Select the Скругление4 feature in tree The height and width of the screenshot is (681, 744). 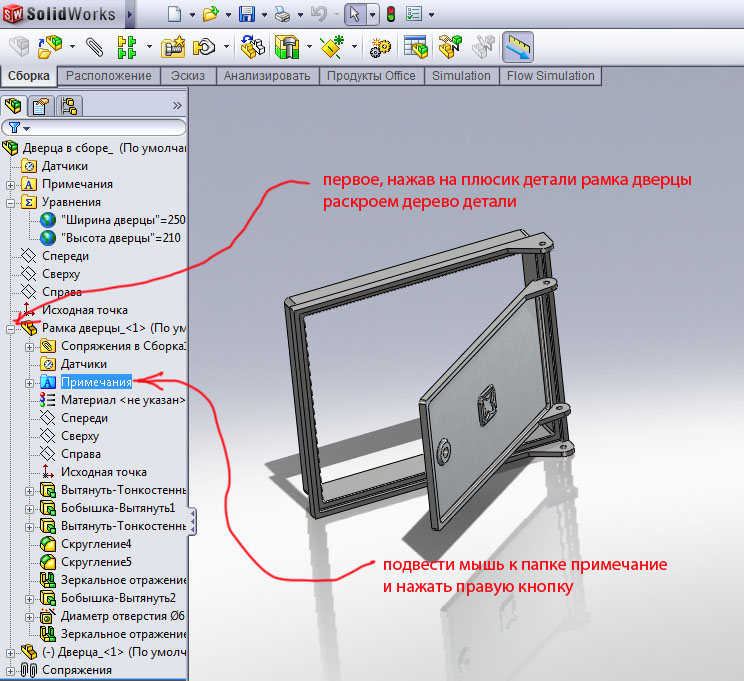click(x=96, y=544)
